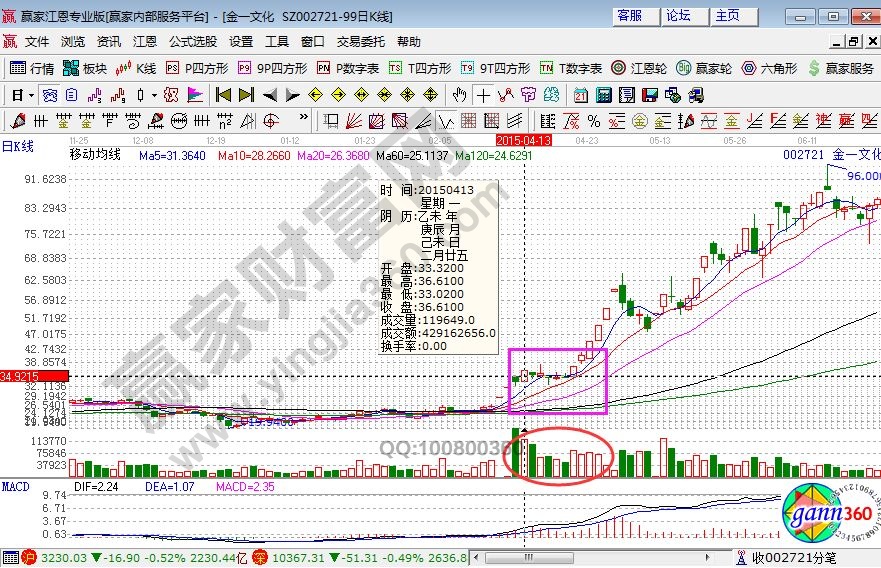881x568 pixels.
Task: Expand the candlestick style dropdown arrow
Action: 153,95
